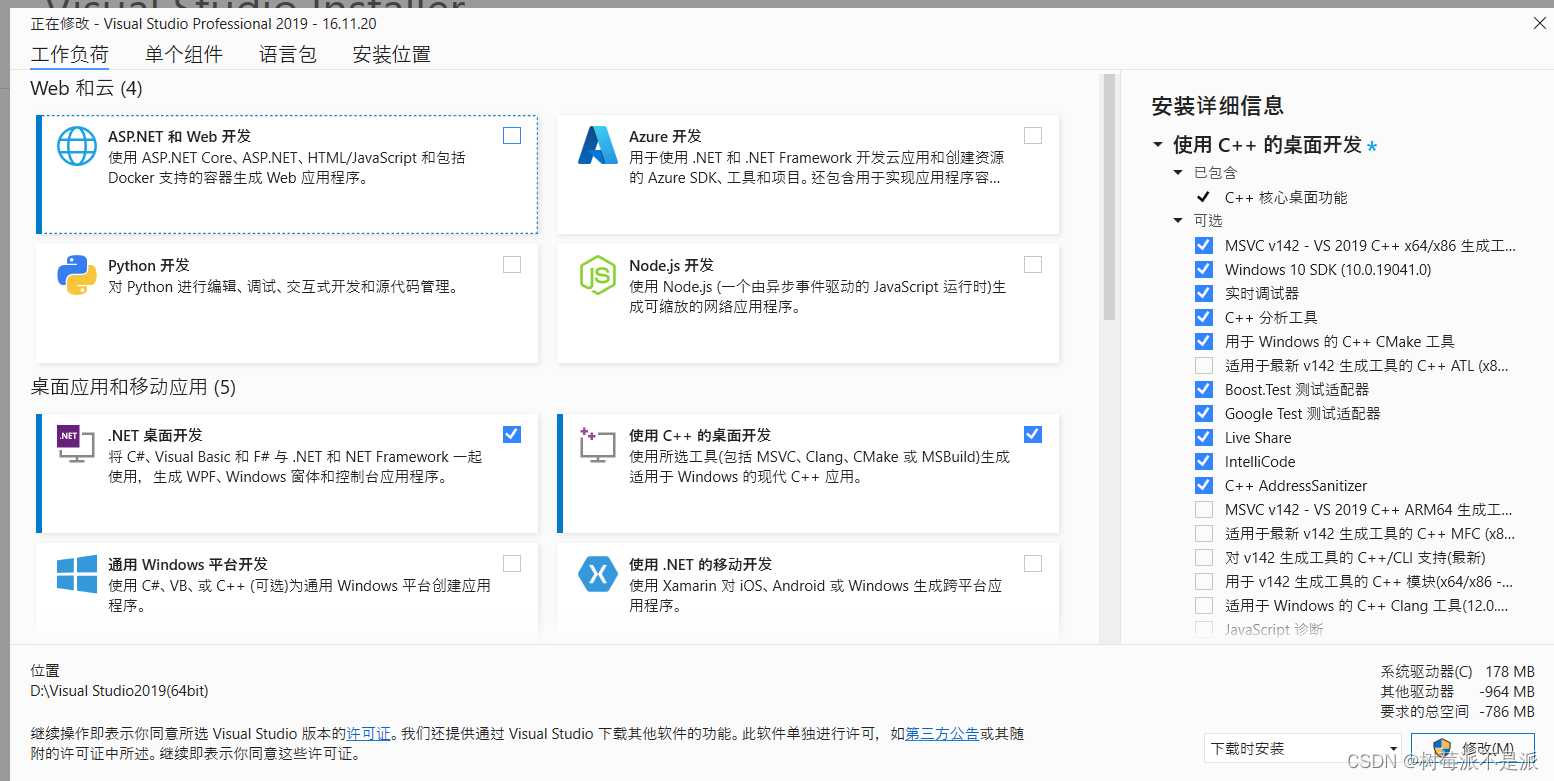
Task: Check the Python development workload
Action: (512, 264)
